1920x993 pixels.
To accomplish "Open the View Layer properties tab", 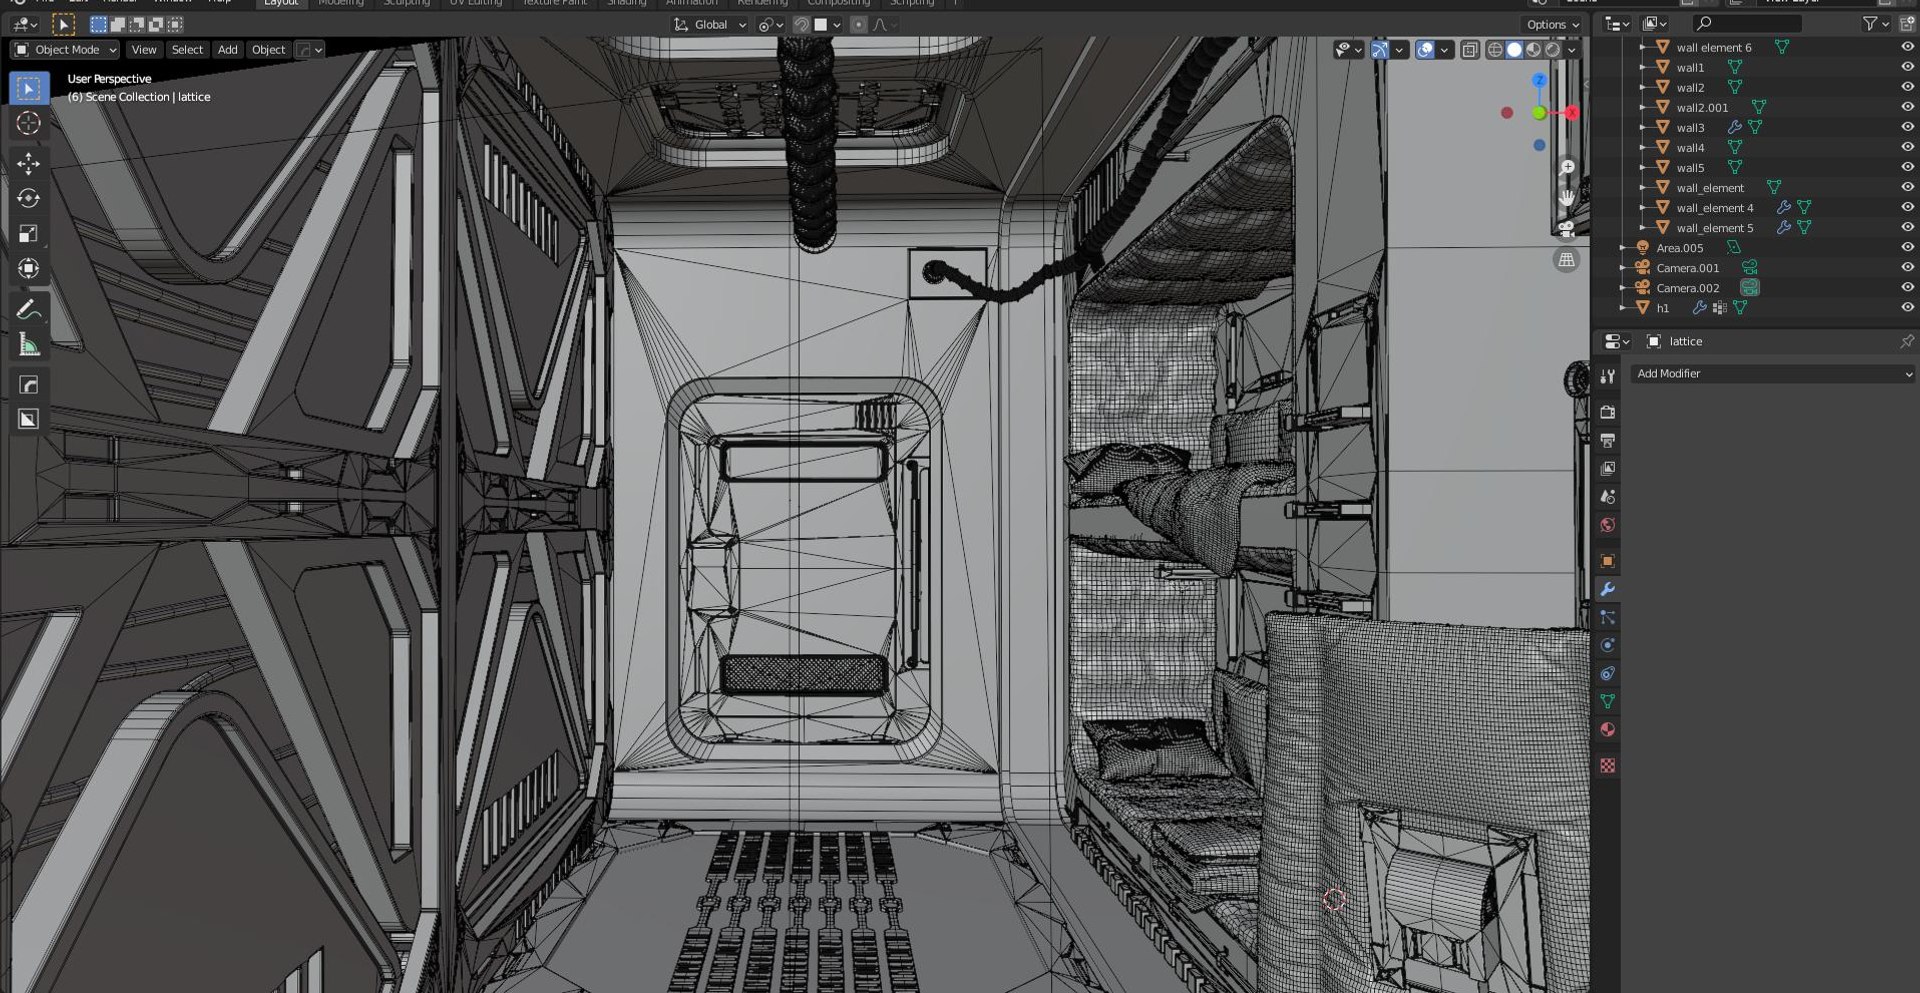I will coord(1607,468).
